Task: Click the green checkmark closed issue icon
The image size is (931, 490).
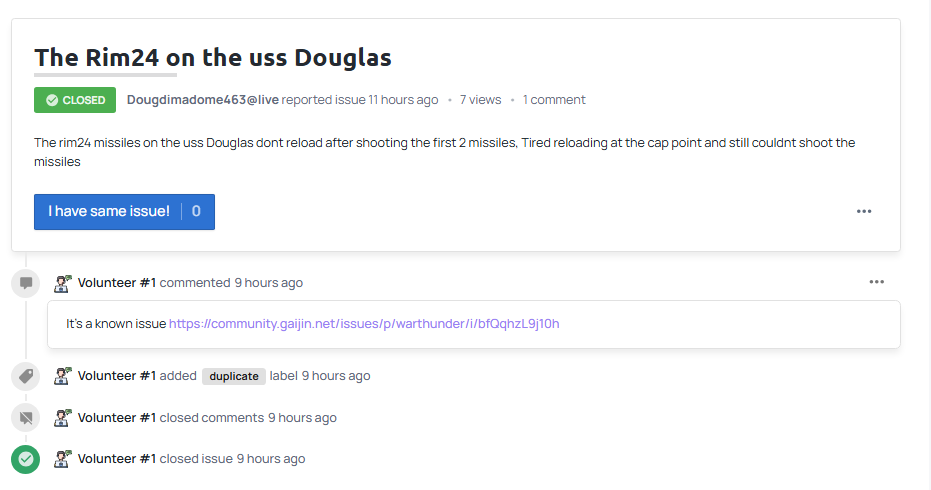Action: 26,459
